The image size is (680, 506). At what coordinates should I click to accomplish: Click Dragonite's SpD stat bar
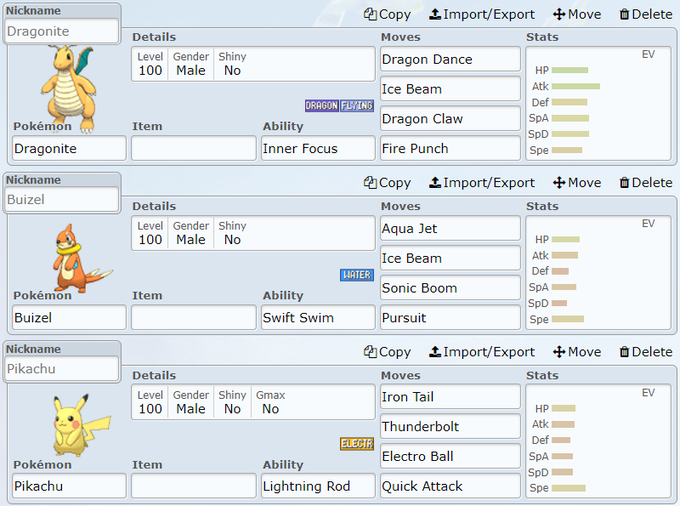[x=571, y=134]
